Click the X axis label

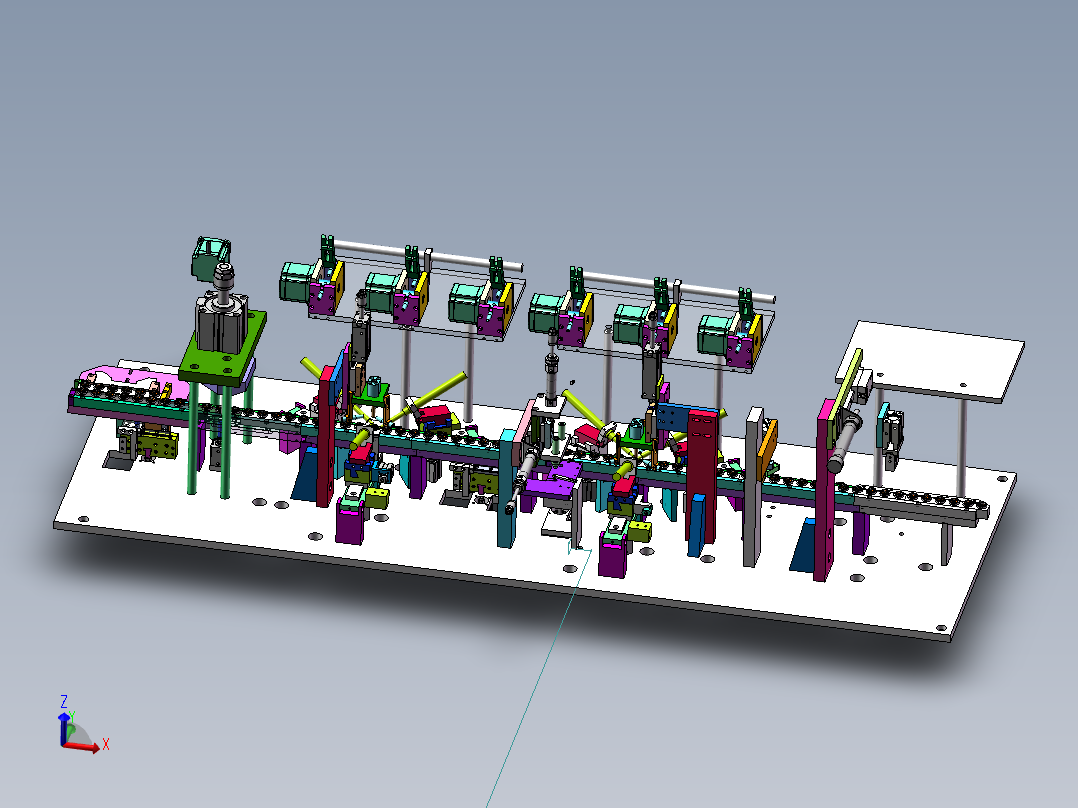tap(106, 745)
